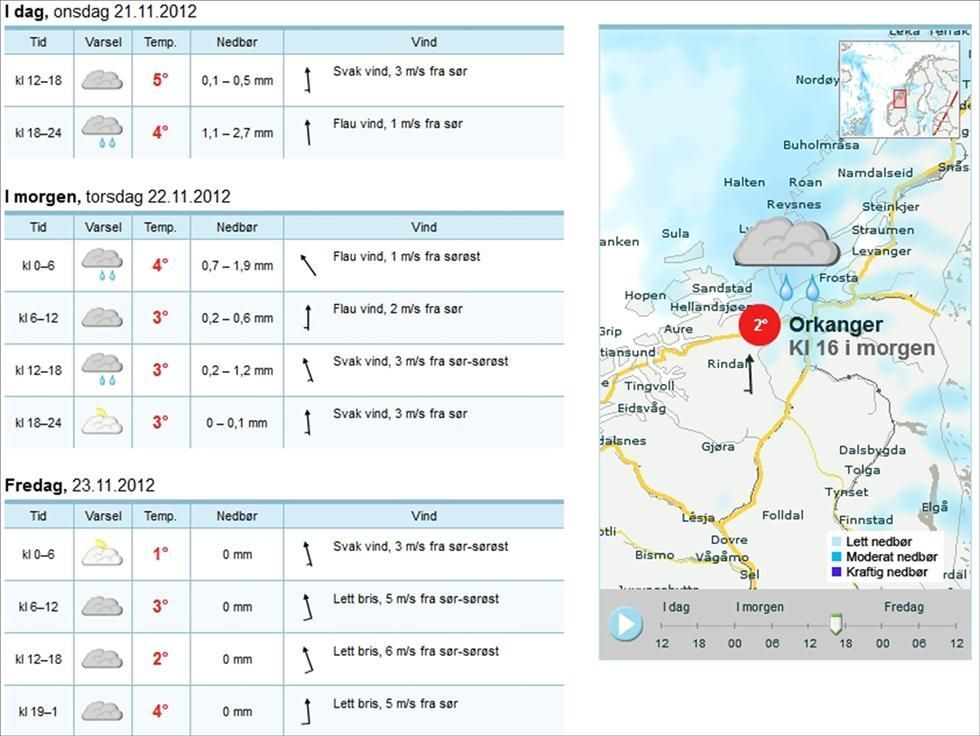Click the Orkanger place name on the map
980x736 pixels.
tap(835, 325)
